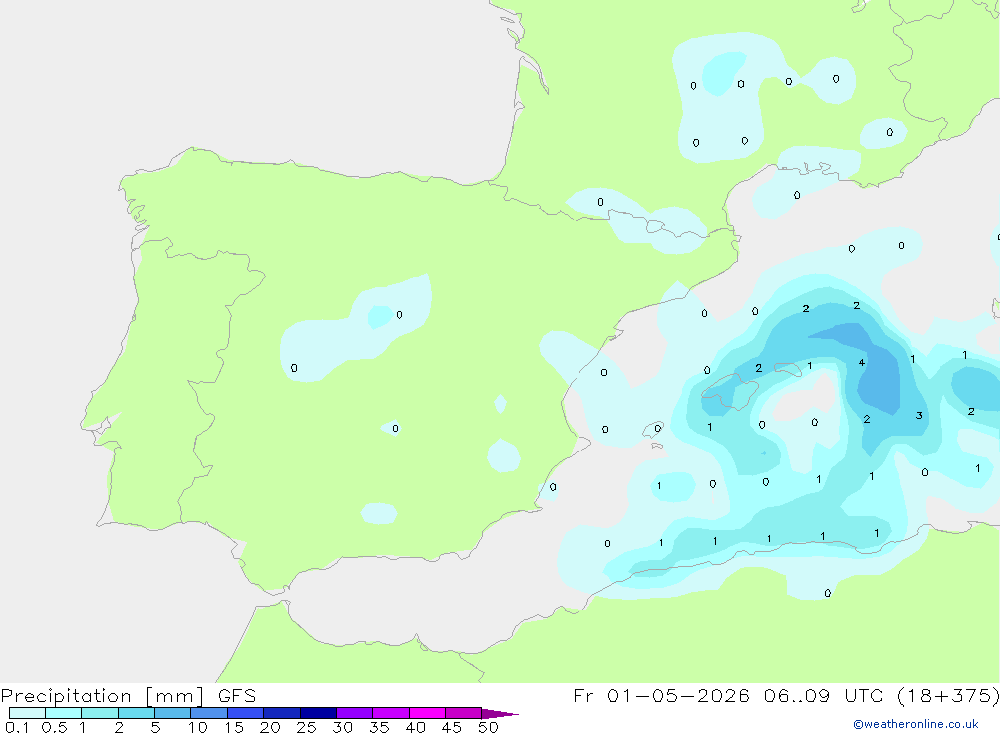The width and height of the screenshot is (1000, 733).
Task: Select the legend swatch between 2 and 5
Action: click(x=136, y=713)
